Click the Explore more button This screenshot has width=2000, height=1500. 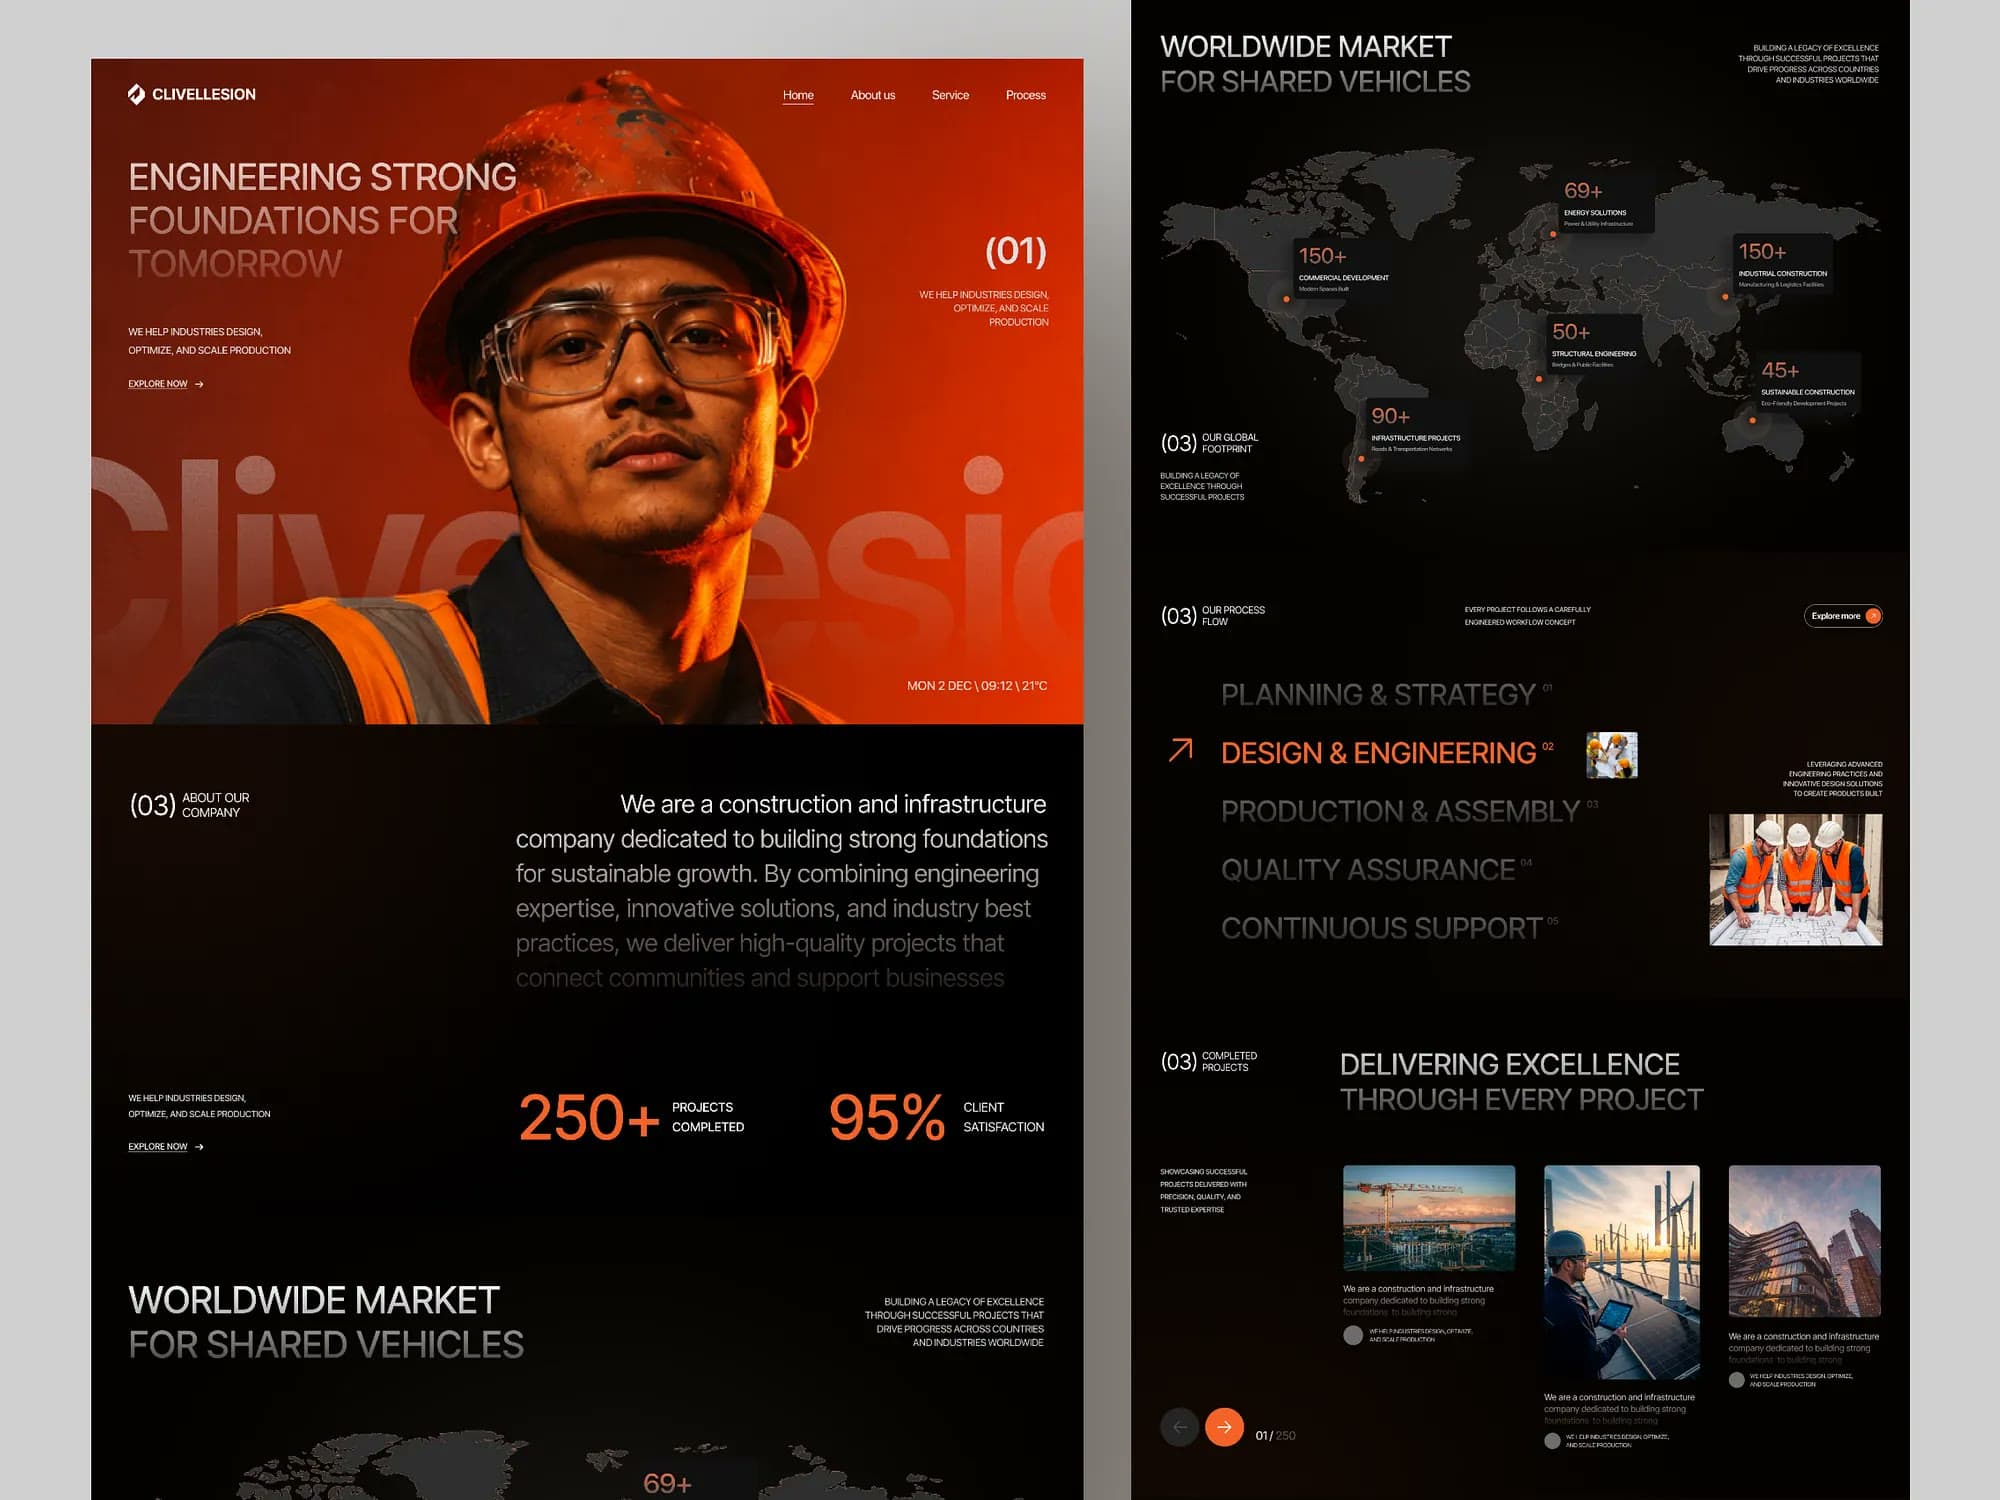click(x=1843, y=616)
